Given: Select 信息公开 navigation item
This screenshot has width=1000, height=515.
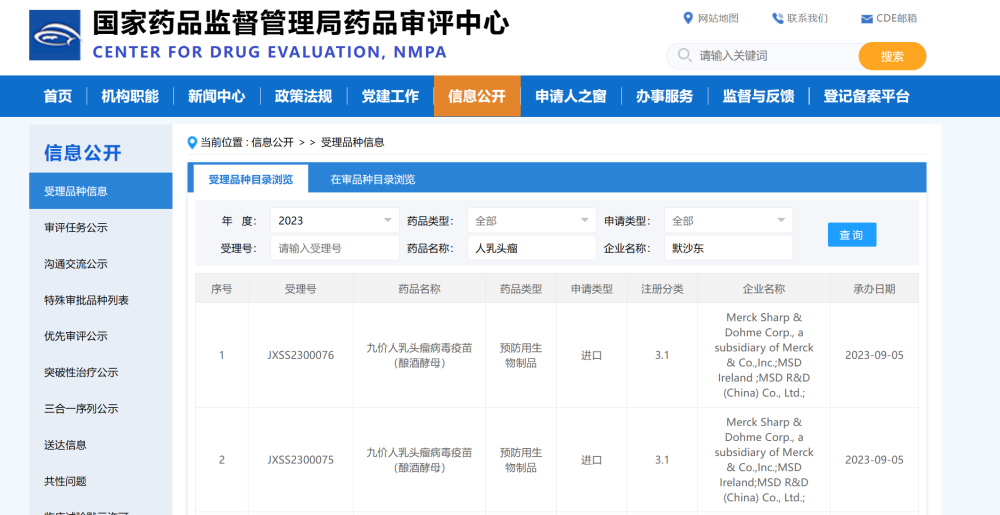Looking at the screenshot, I should tap(477, 96).
